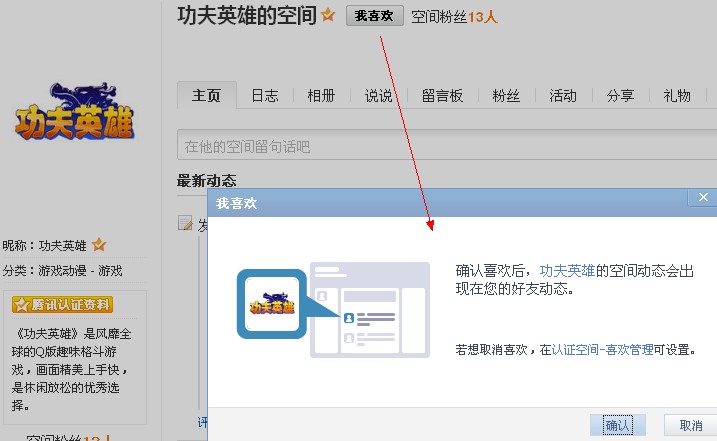This screenshot has height=441, width=717.
Task: Click the 分类：游戏动漫 - 游戏 text
Action: coord(63,270)
